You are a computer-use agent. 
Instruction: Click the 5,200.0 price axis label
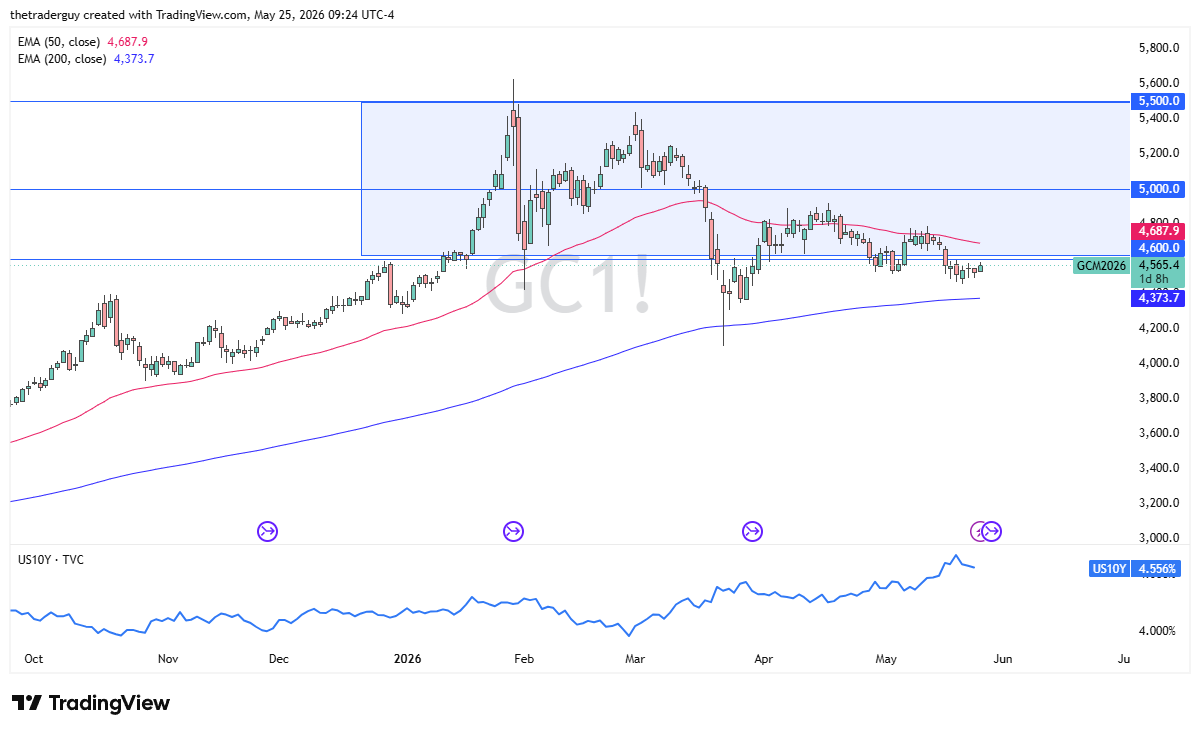(x=1160, y=153)
